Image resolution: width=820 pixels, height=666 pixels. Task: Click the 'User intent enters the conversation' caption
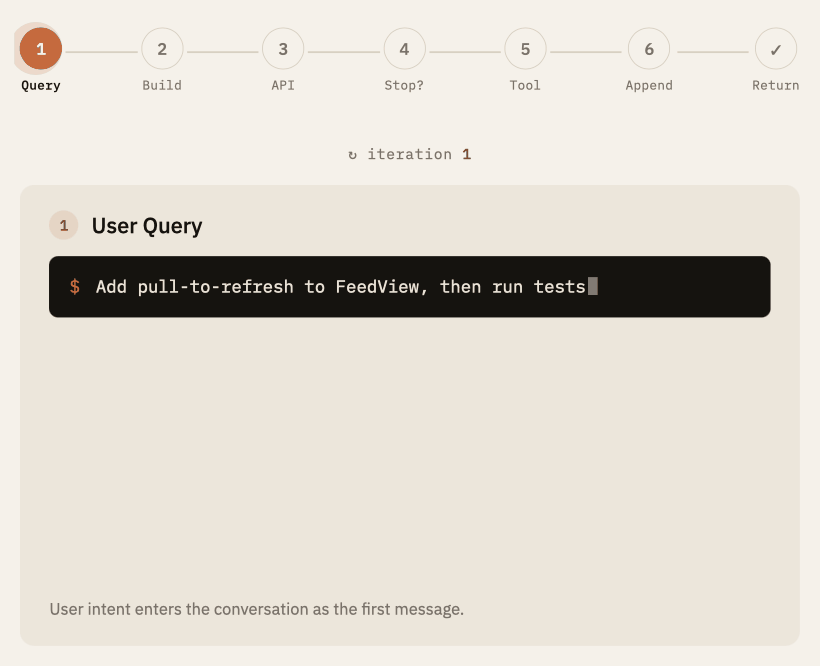pyautogui.click(x=257, y=609)
